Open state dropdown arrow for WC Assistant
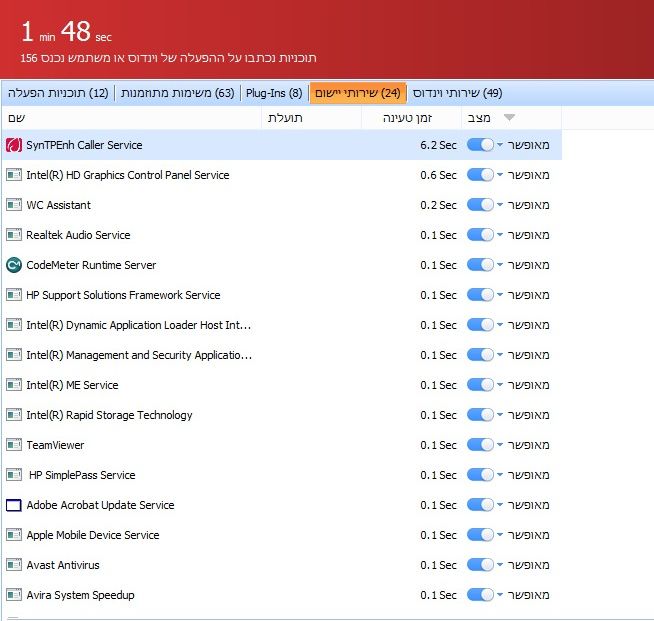This screenshot has width=654, height=621. [500, 205]
